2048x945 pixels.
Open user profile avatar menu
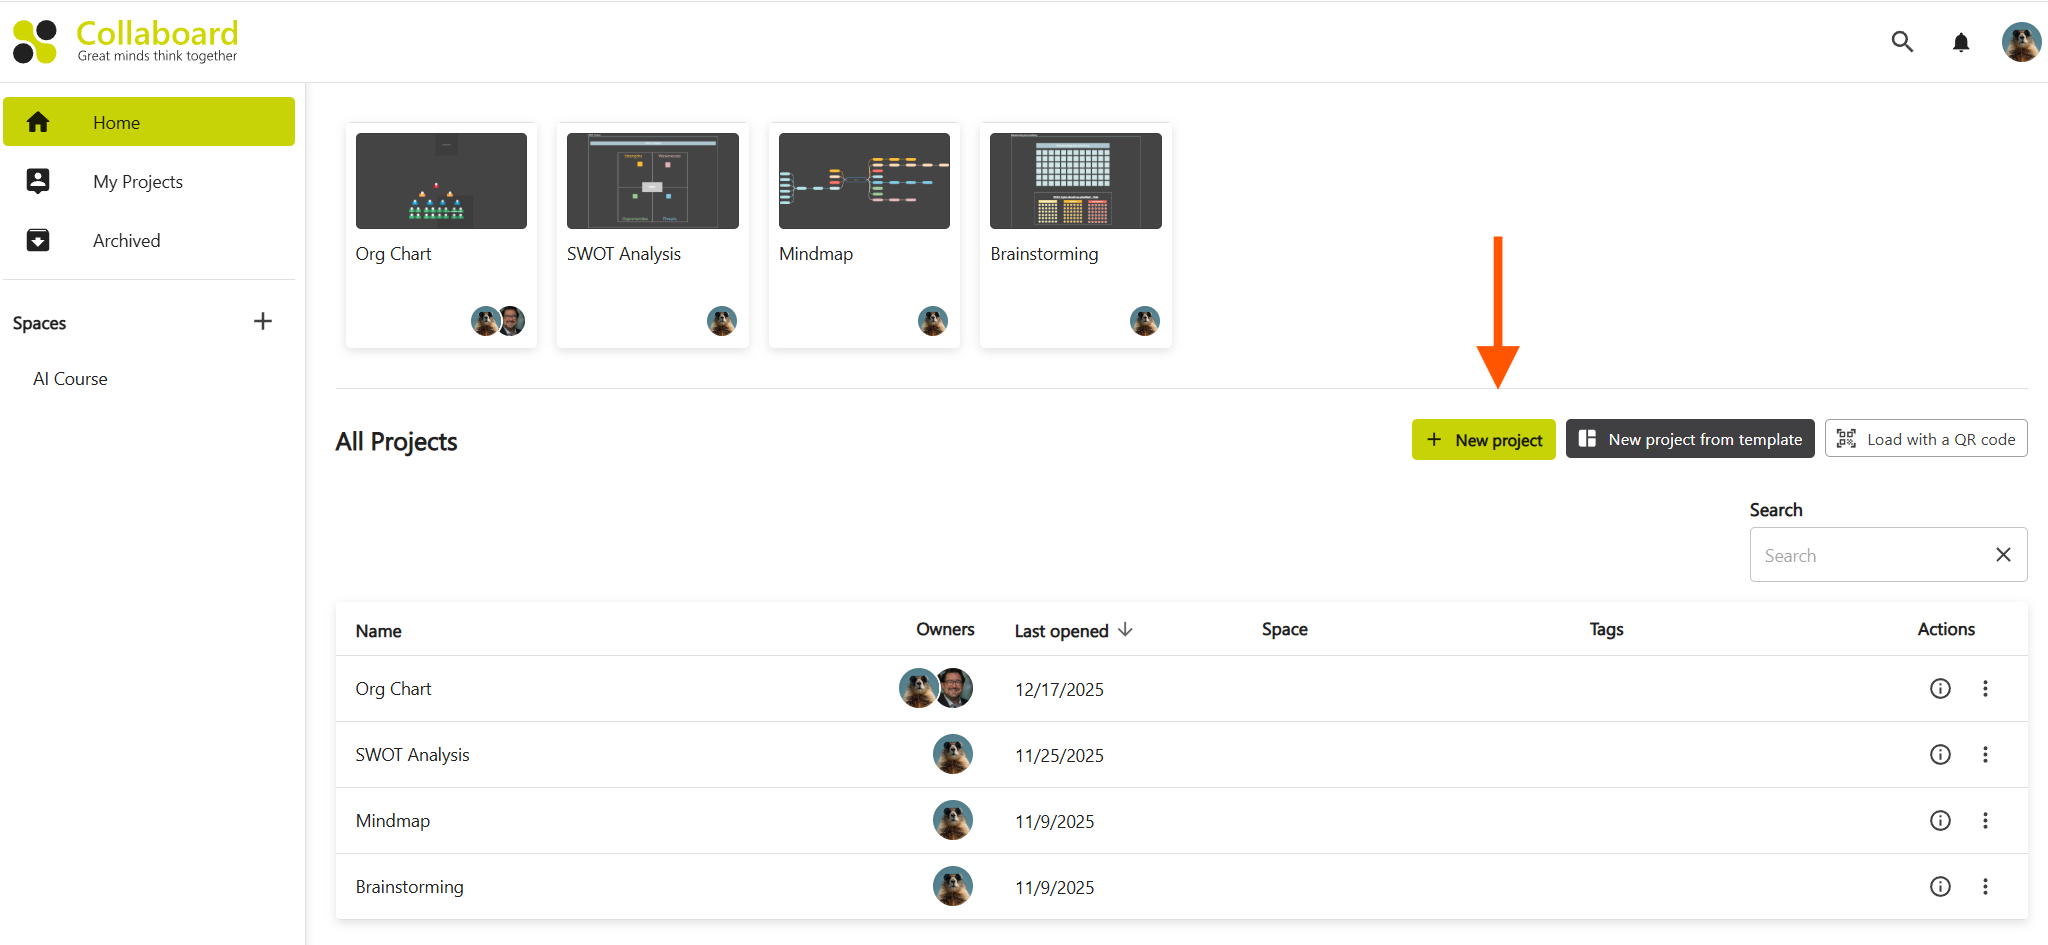[x=2020, y=42]
